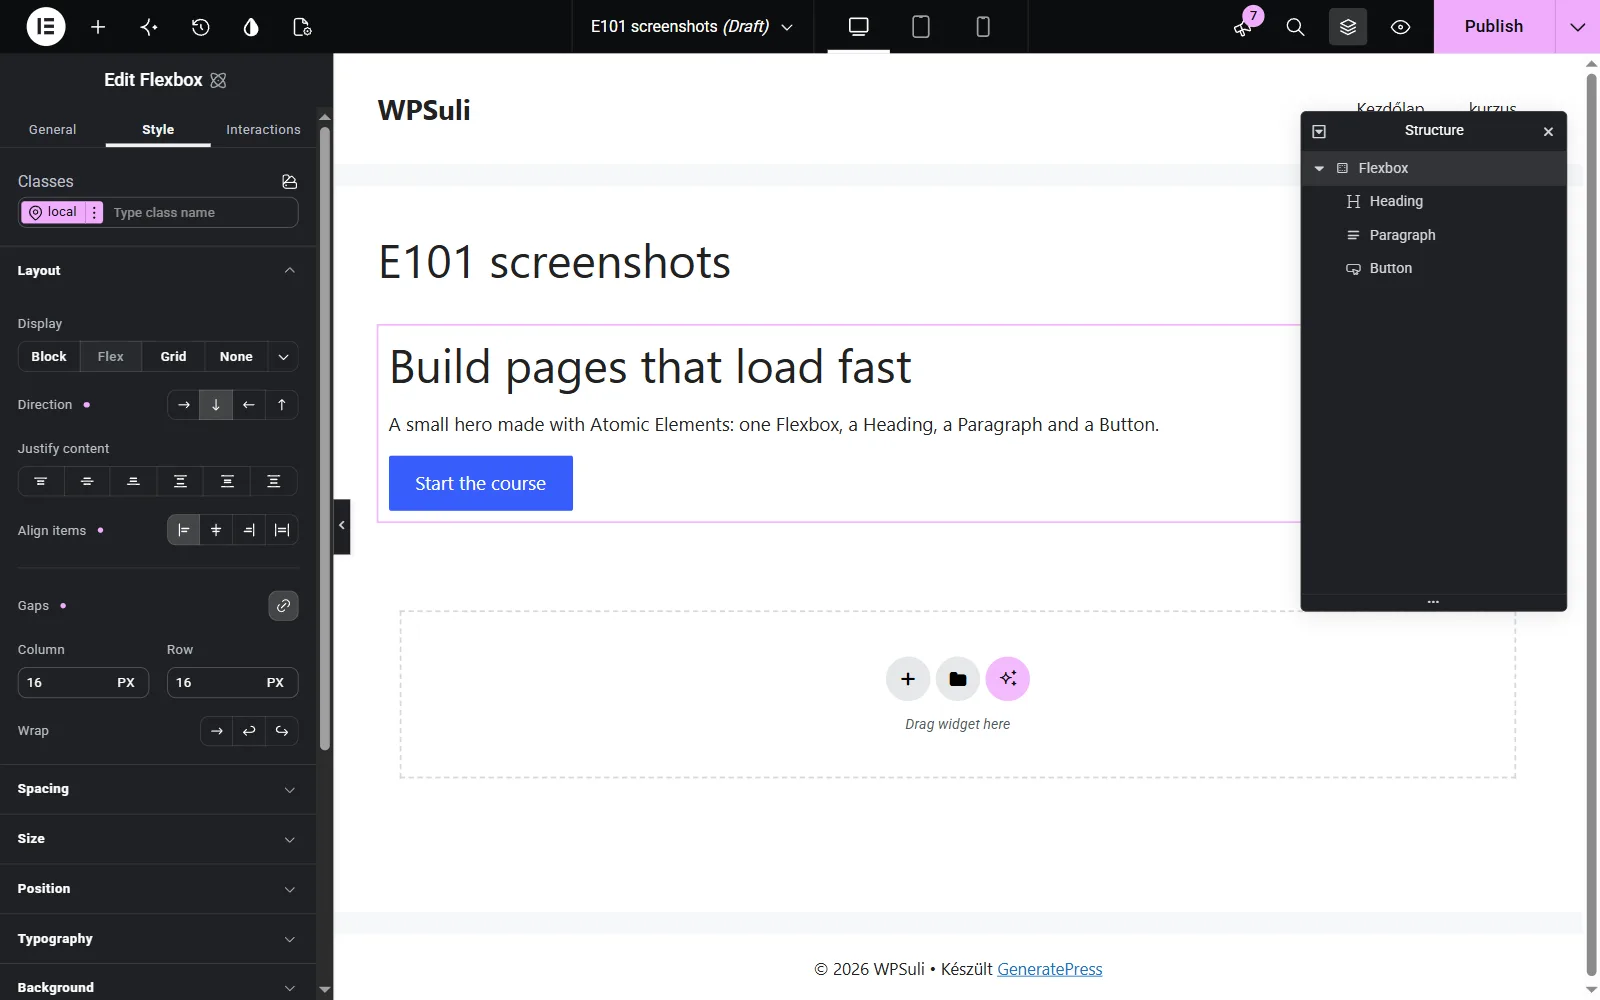Click the folder template library button
Screen dimensions: 1600x1000
tap(958, 679)
